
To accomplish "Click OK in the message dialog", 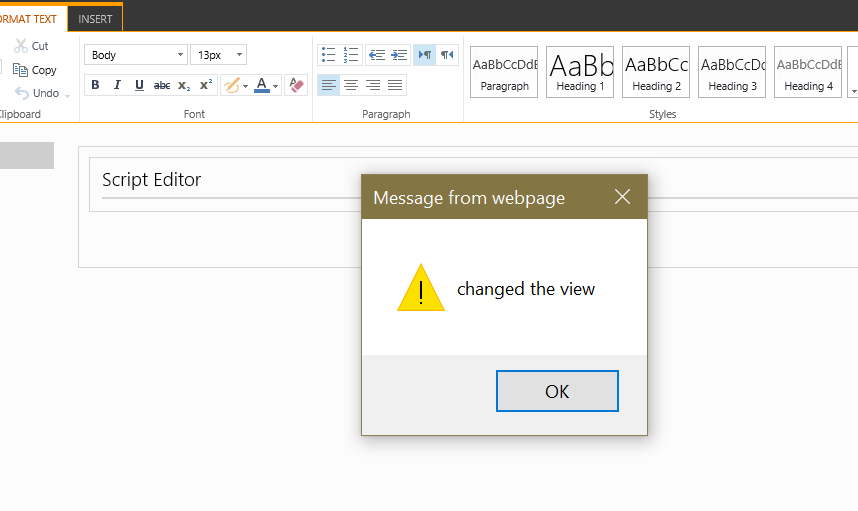I will point(557,391).
